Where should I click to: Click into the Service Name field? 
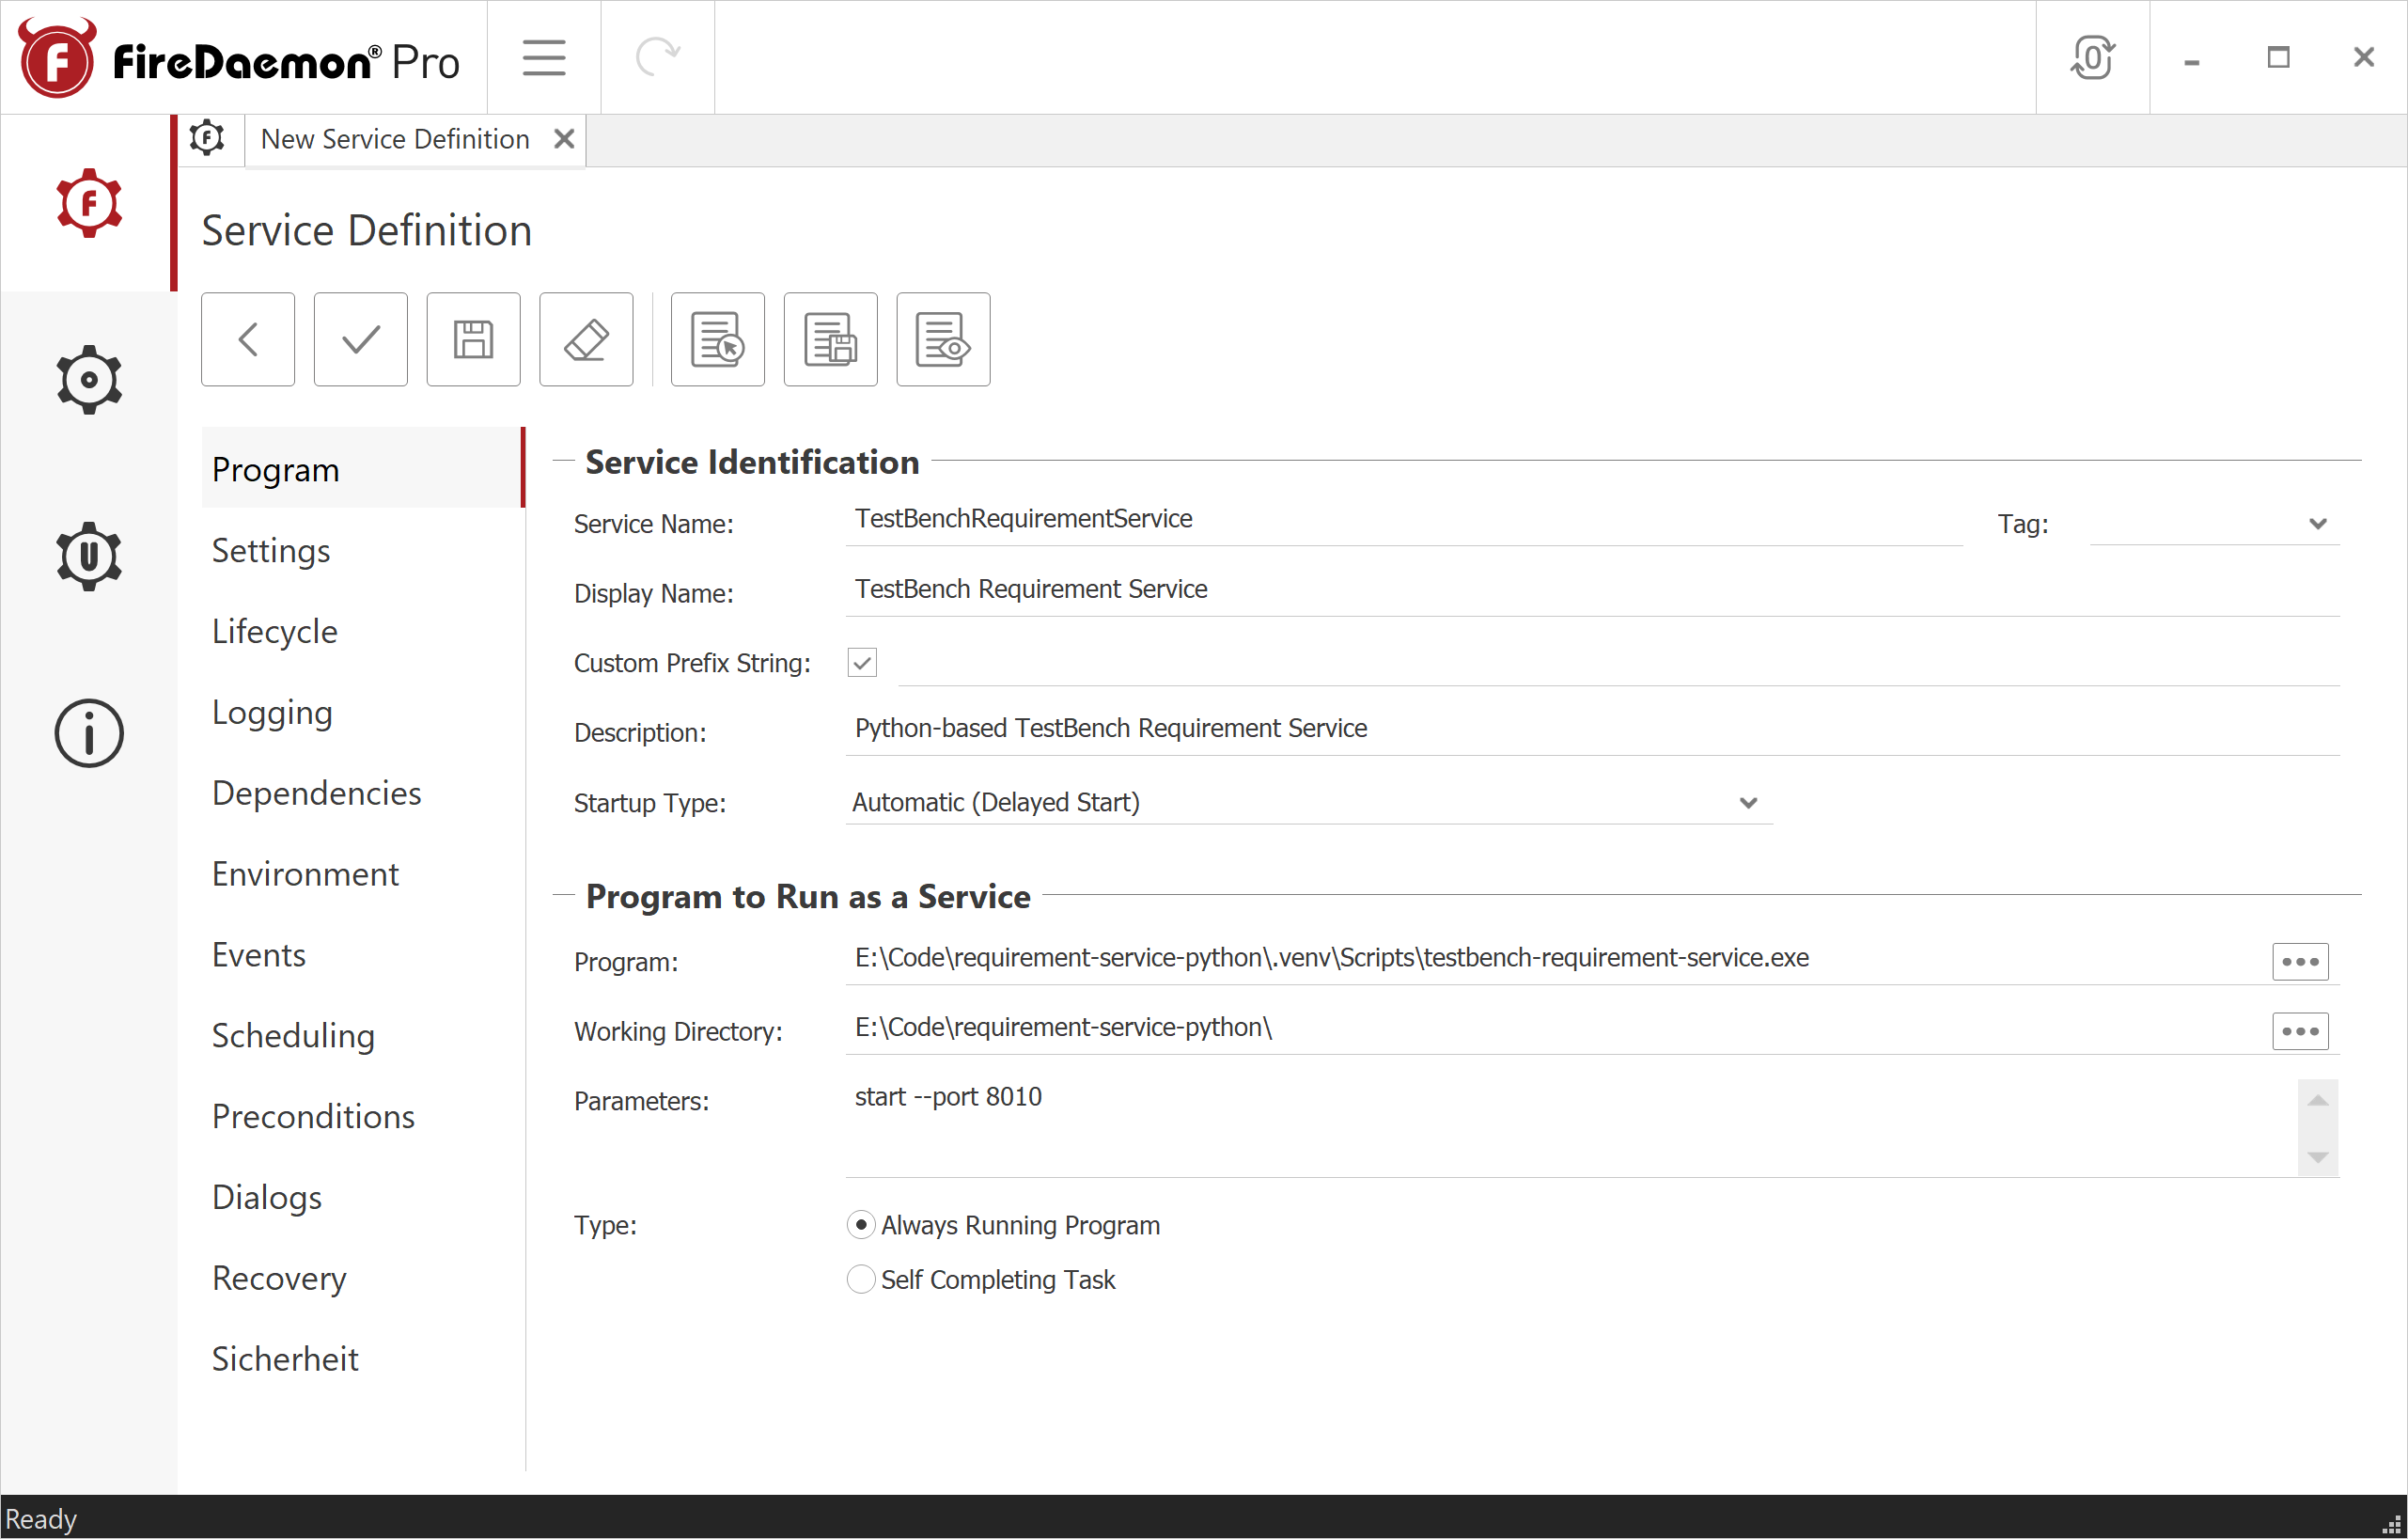[1400, 519]
